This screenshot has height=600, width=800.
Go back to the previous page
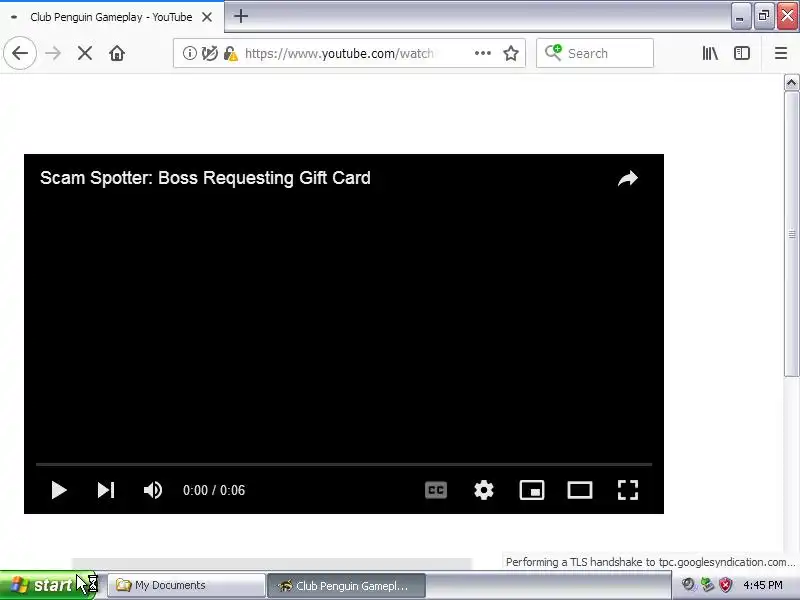(20, 53)
